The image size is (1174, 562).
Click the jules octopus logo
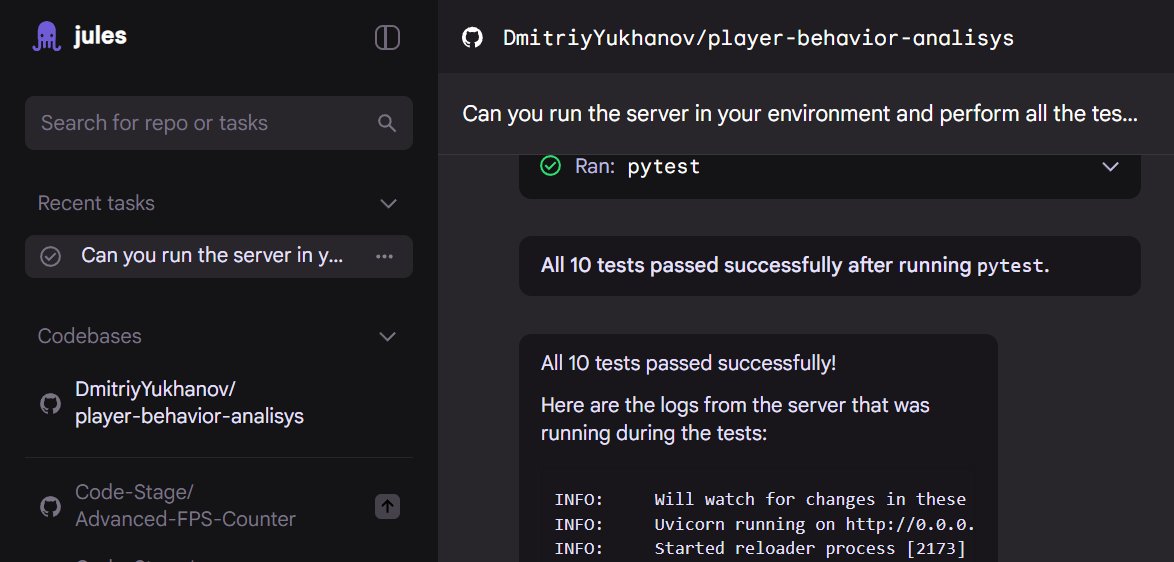click(x=46, y=36)
